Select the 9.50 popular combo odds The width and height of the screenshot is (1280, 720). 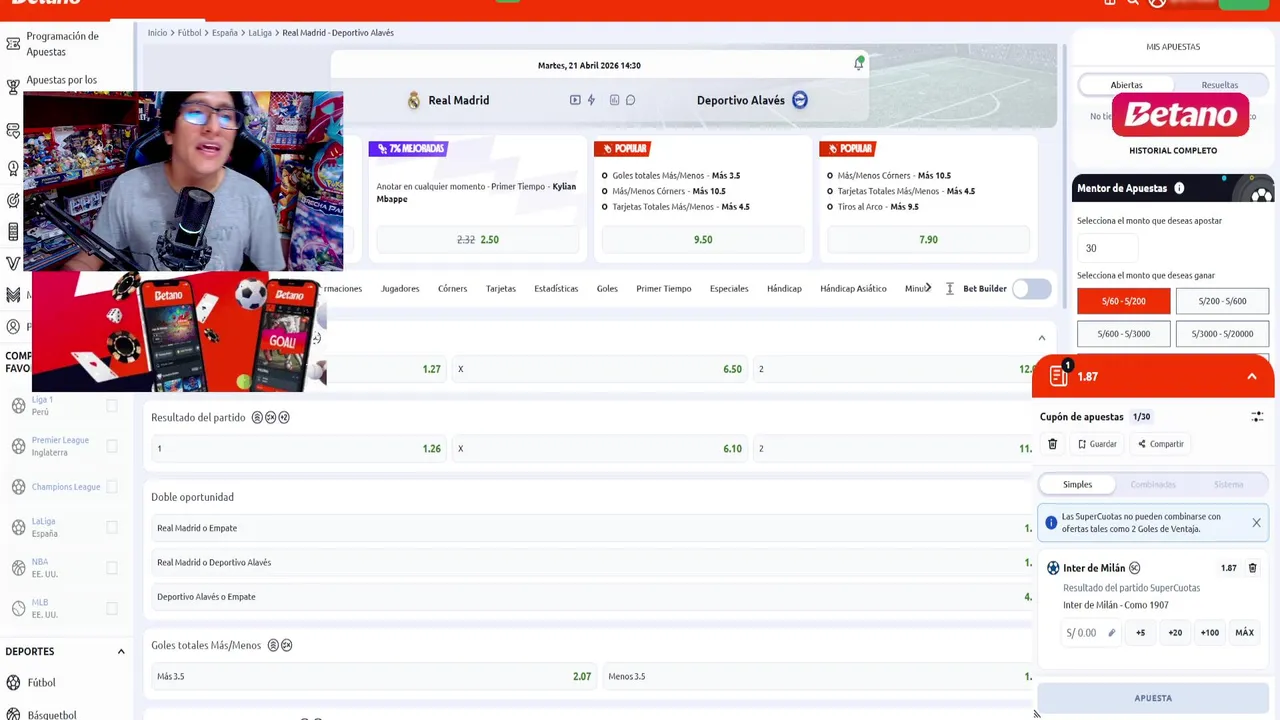pos(703,240)
